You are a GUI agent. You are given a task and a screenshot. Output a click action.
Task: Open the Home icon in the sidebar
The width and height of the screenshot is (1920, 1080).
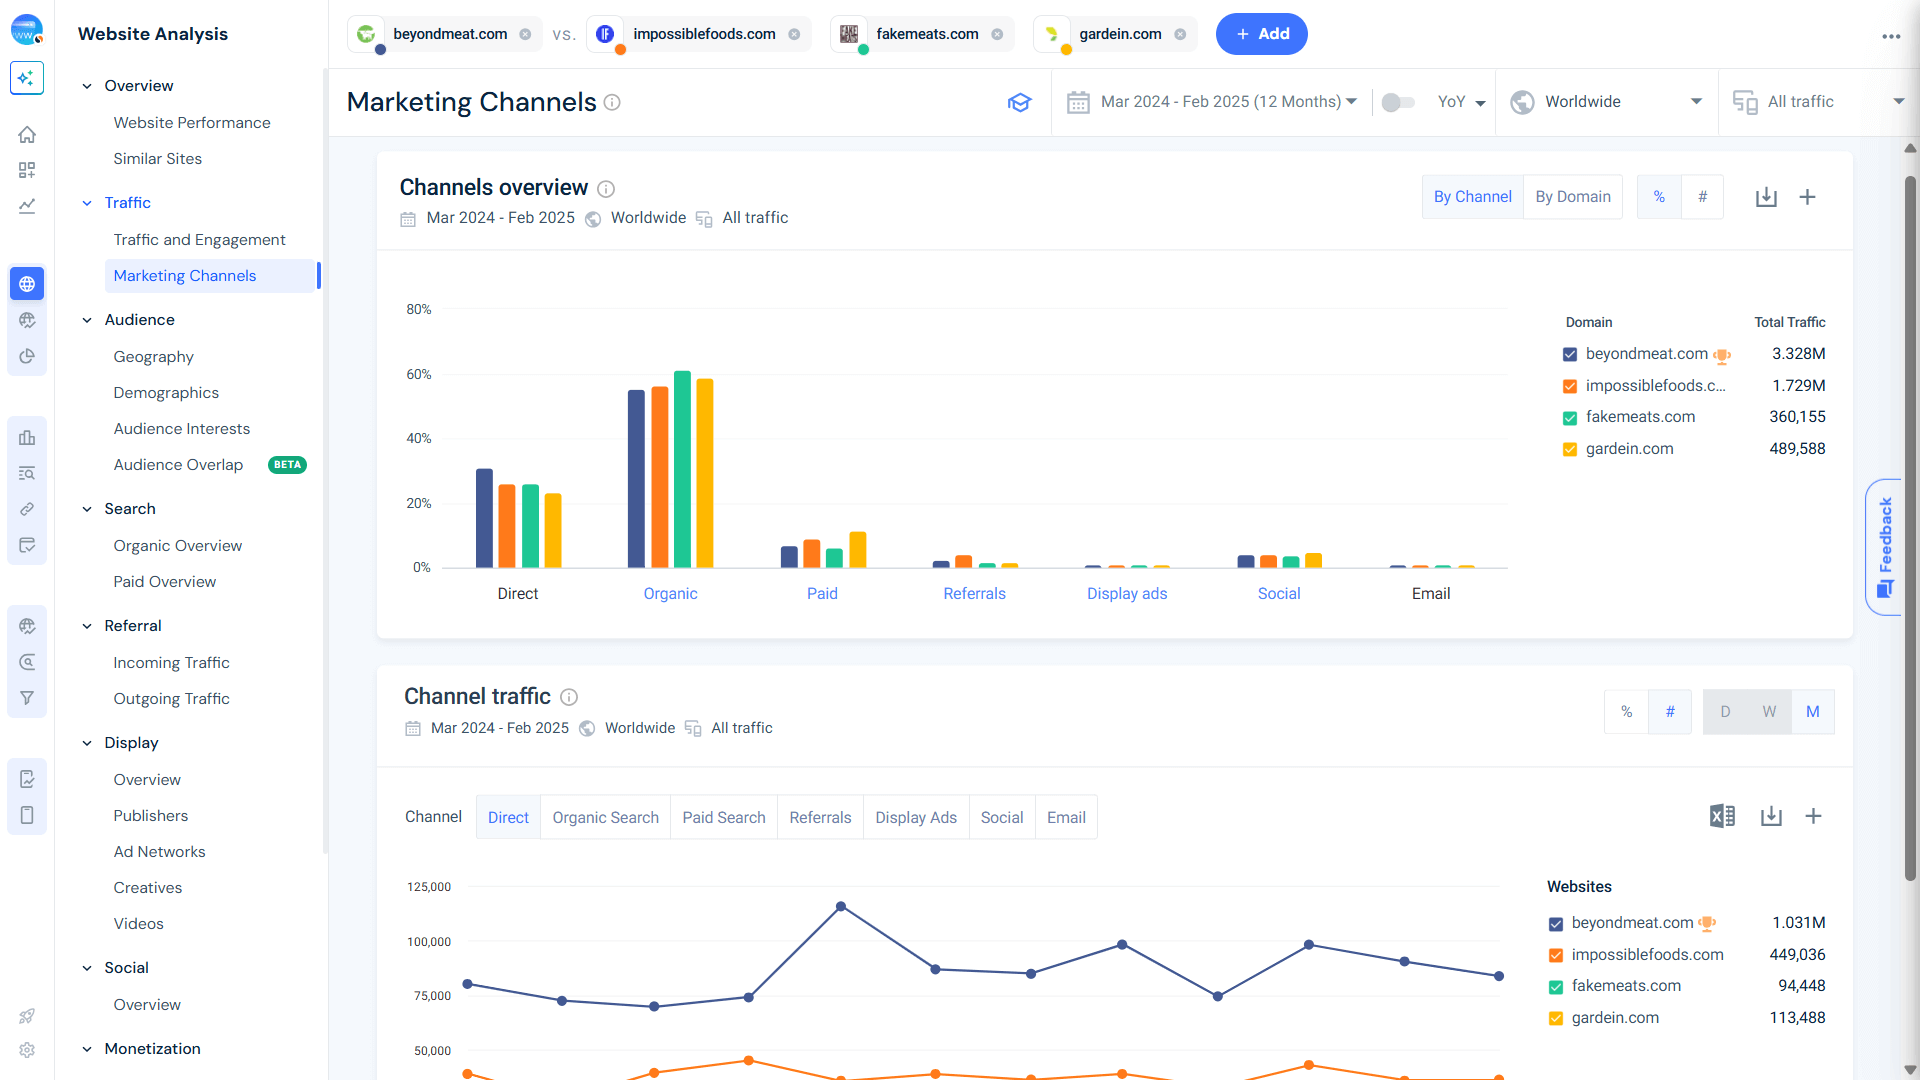(x=27, y=134)
